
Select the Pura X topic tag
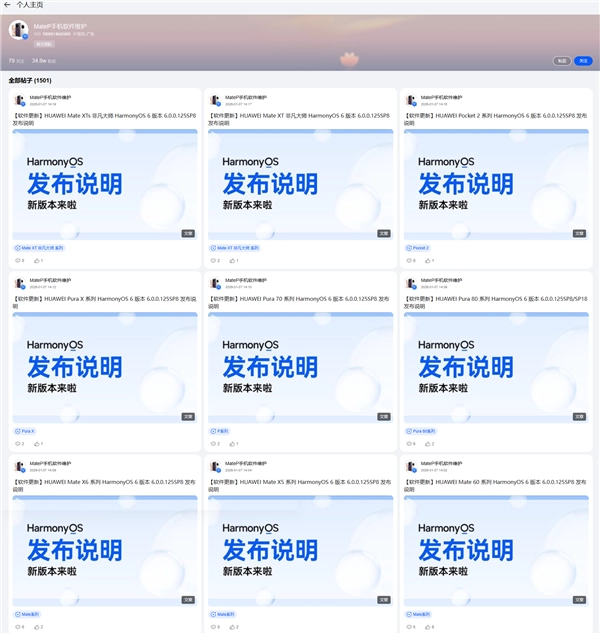[25, 431]
